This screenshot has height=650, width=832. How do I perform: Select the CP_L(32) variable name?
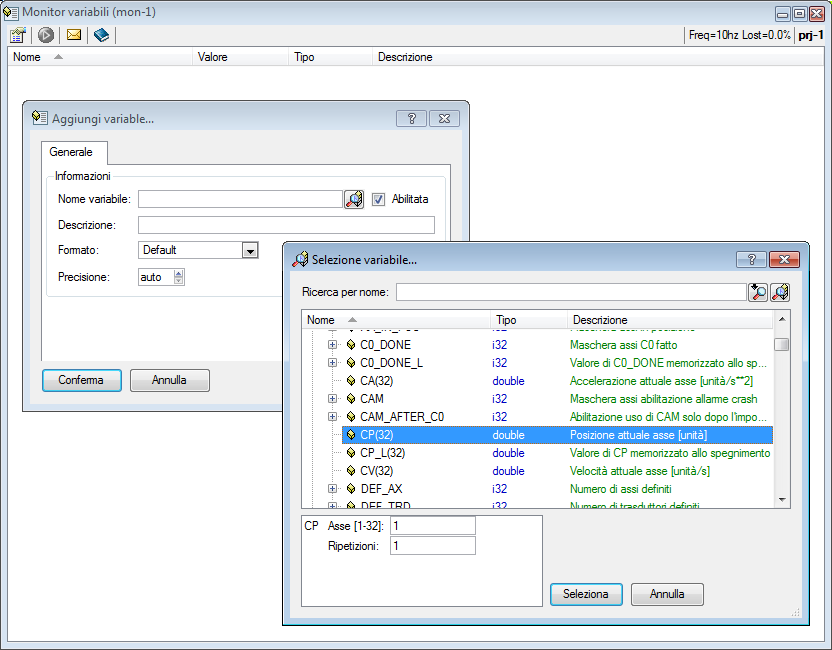coord(383,453)
